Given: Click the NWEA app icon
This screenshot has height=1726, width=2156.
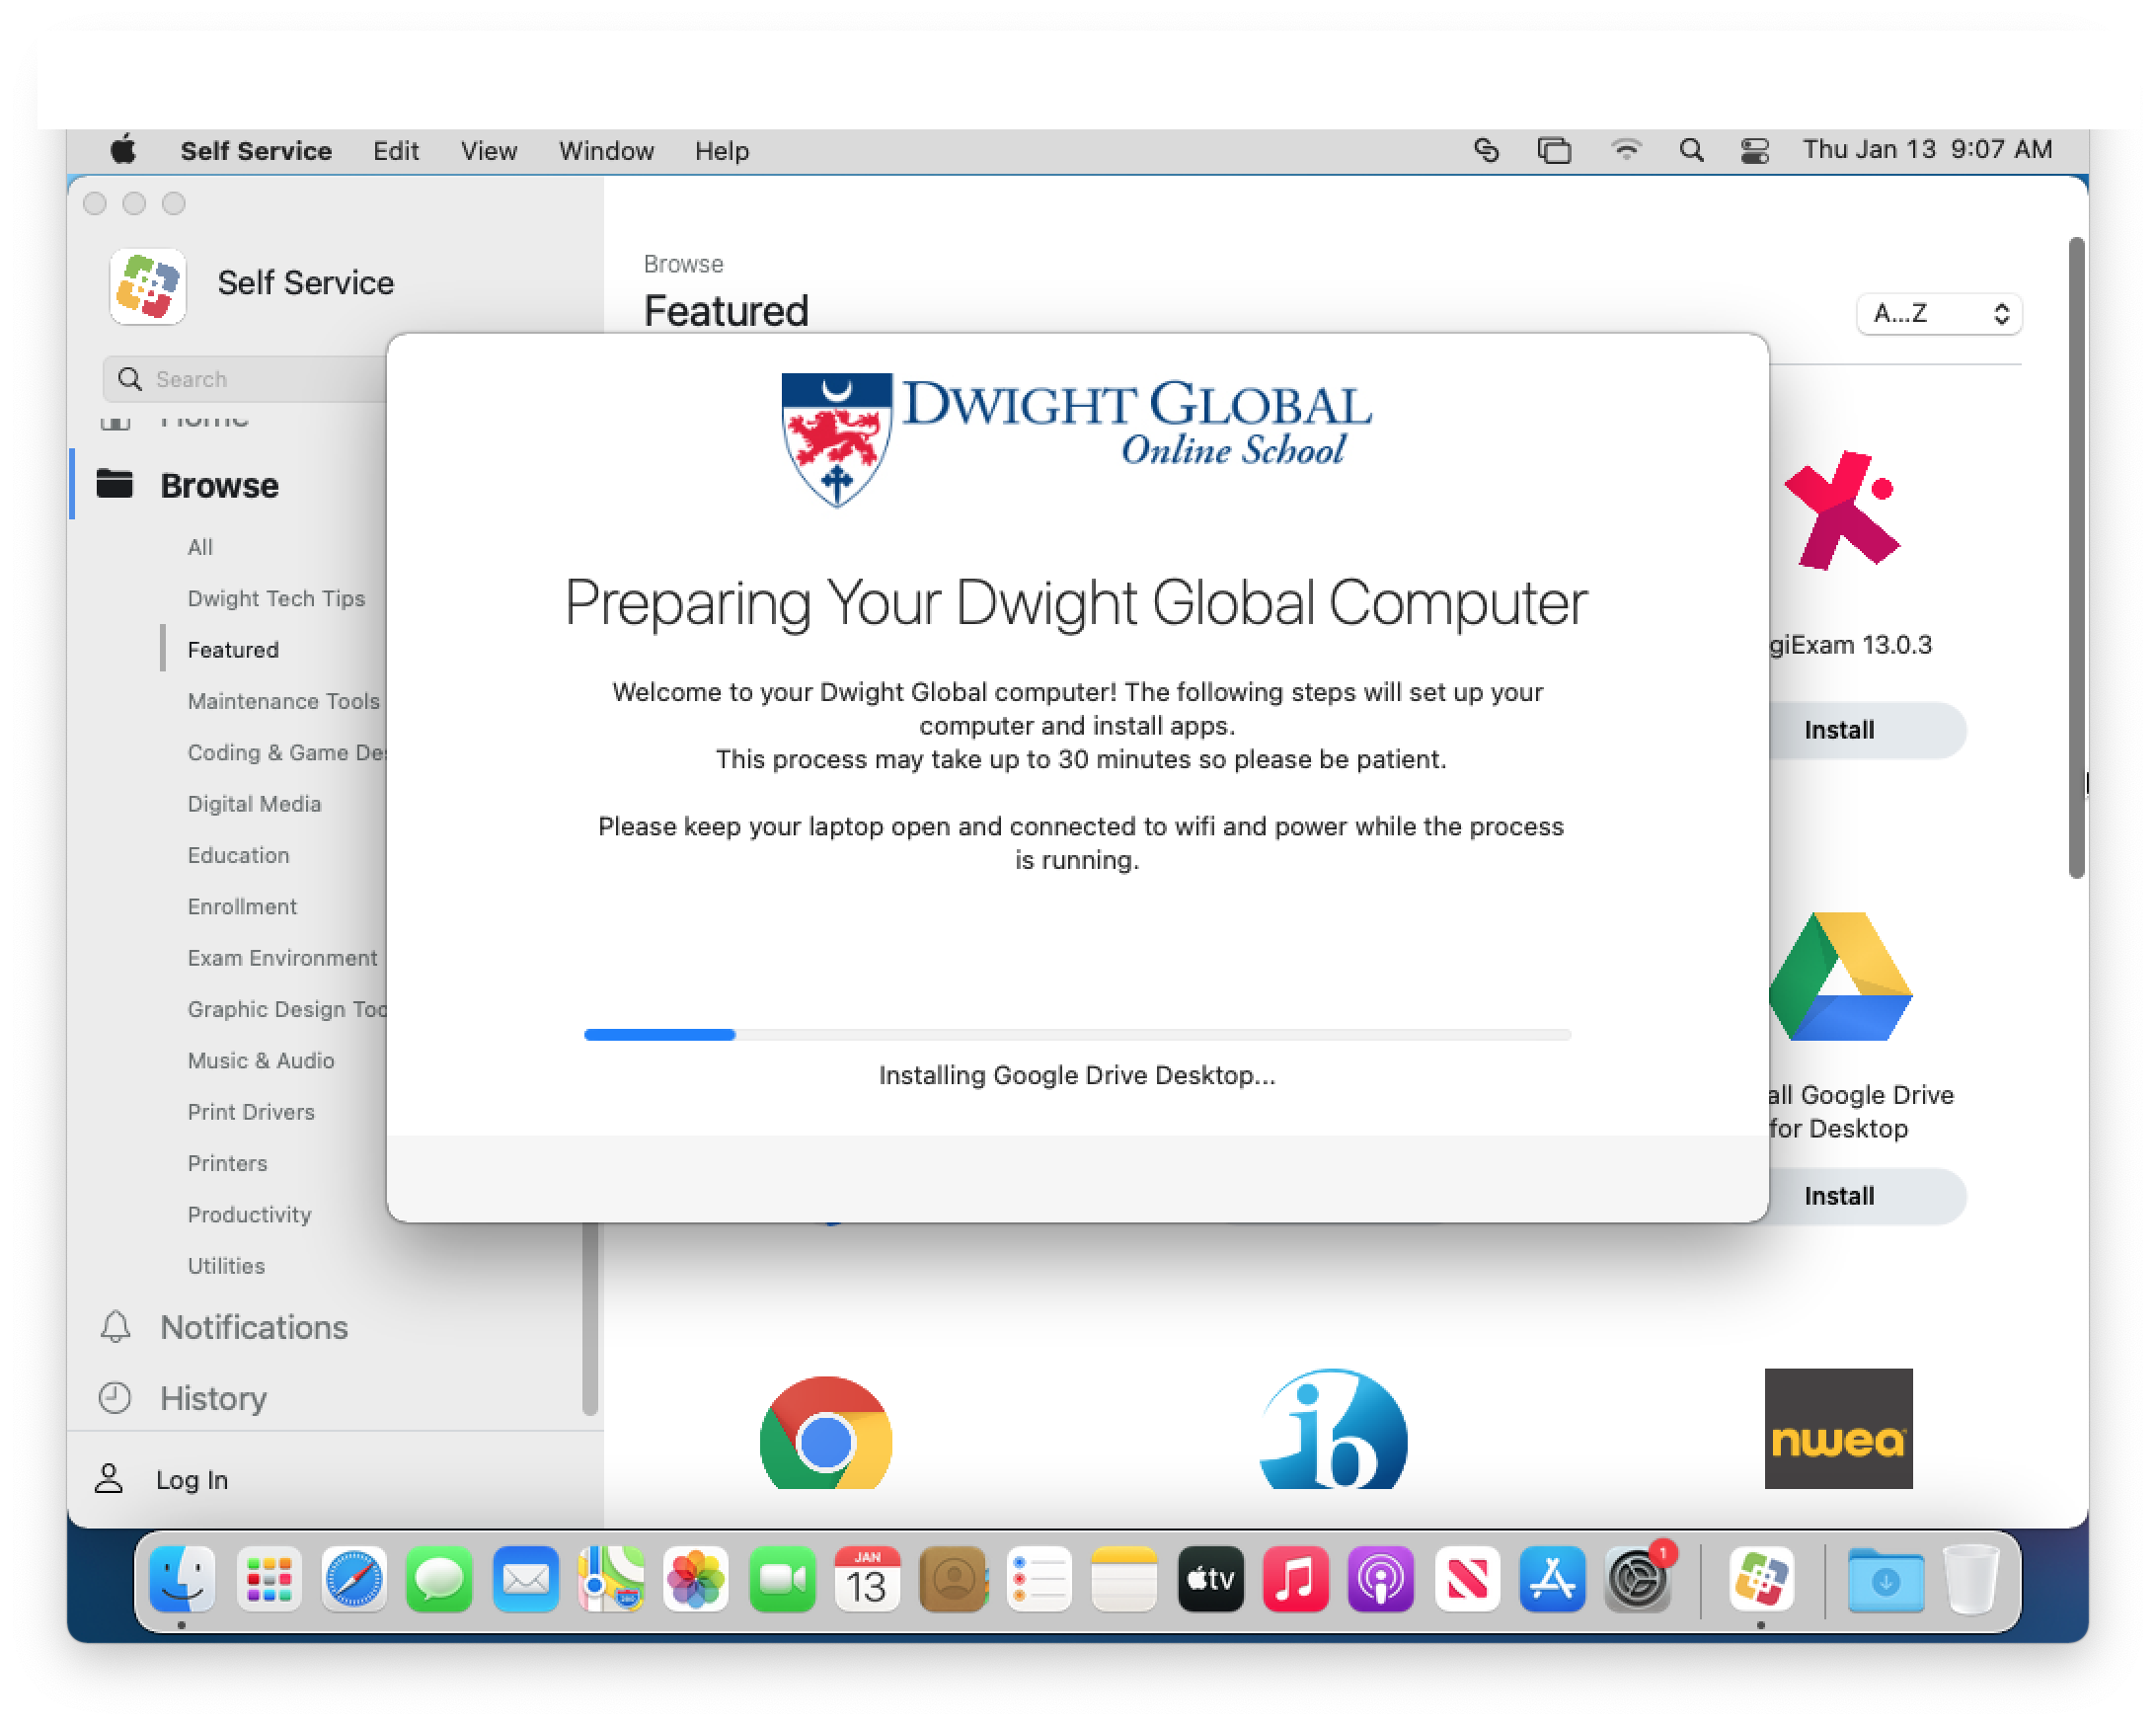Looking at the screenshot, I should coord(1837,1428).
